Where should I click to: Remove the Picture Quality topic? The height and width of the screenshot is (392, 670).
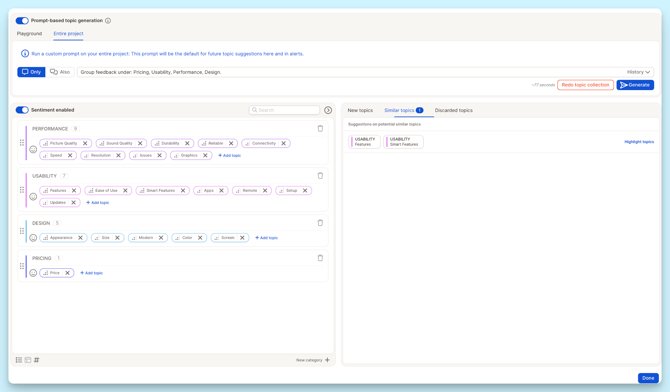pos(85,143)
